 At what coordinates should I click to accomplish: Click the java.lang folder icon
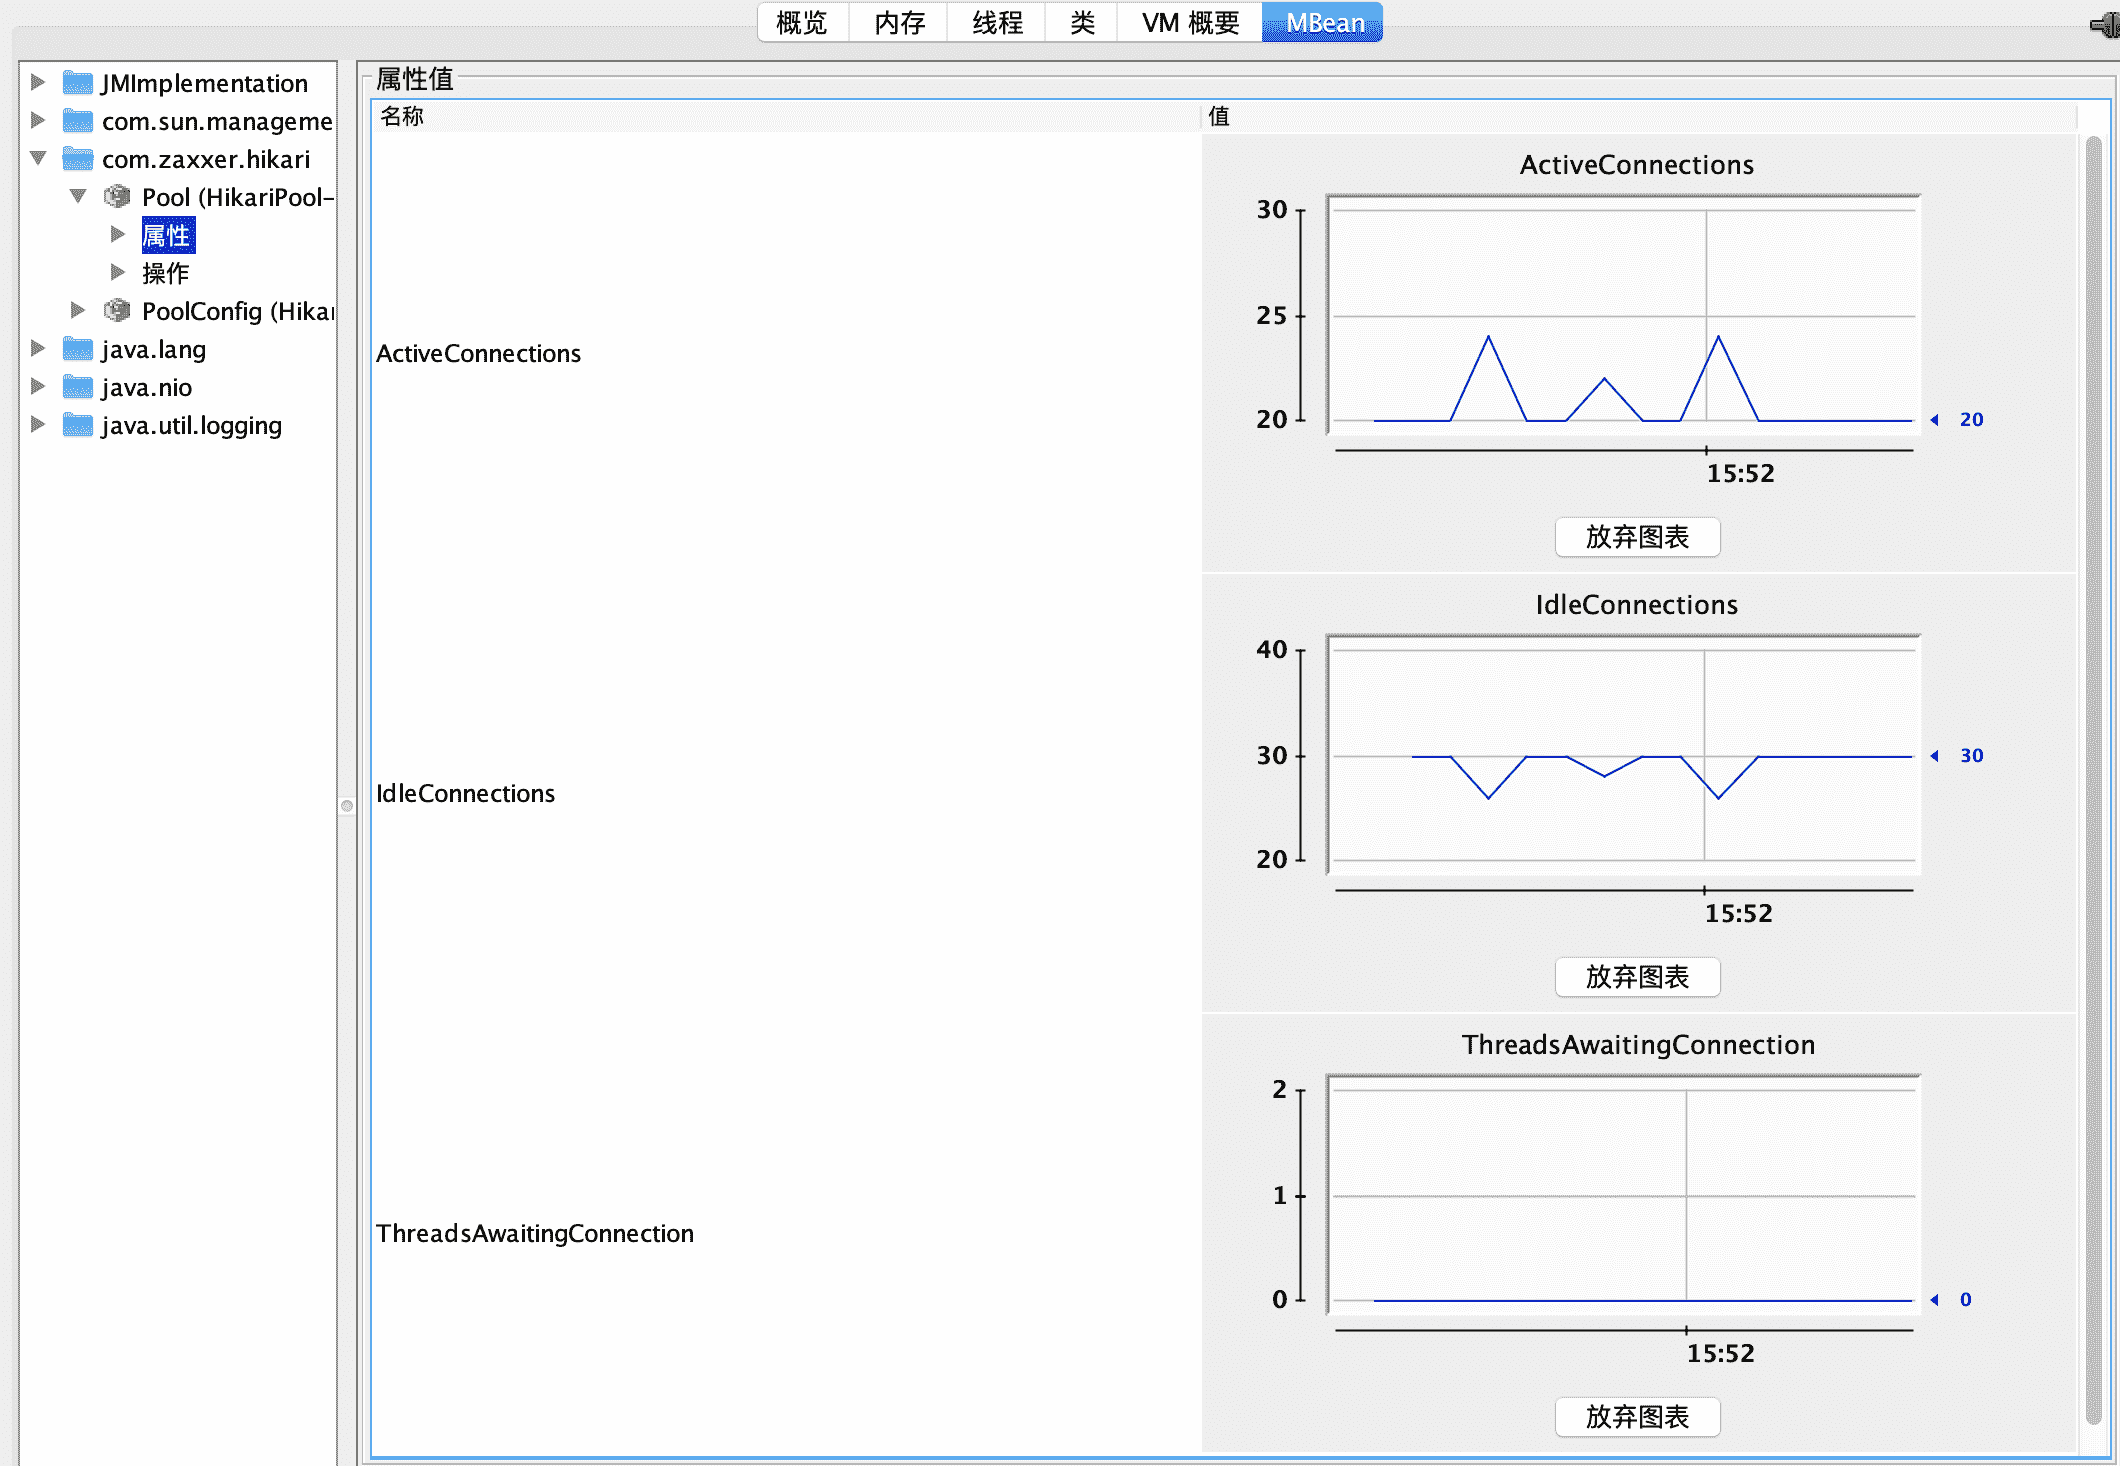(78, 349)
